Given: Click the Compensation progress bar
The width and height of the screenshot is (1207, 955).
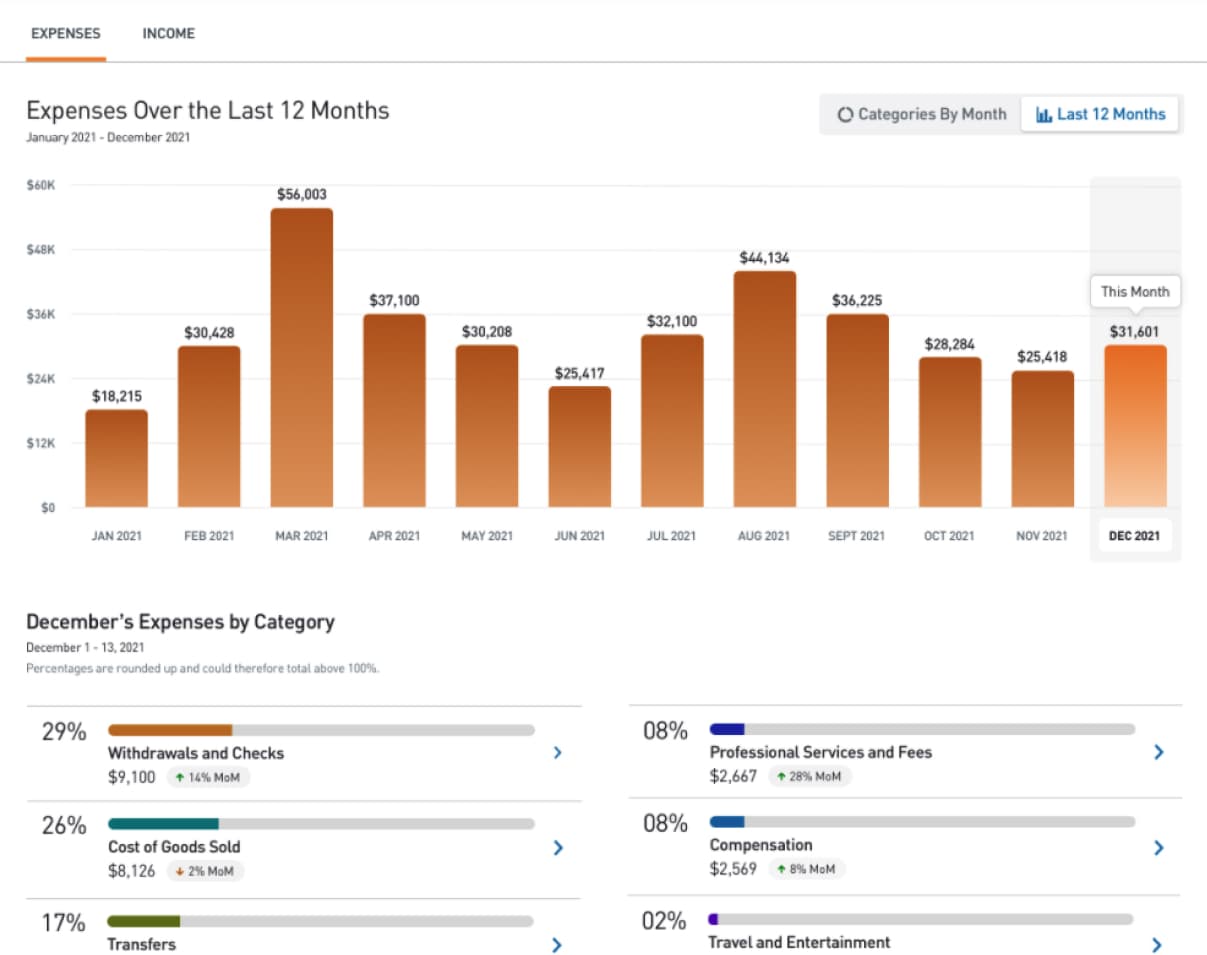Looking at the screenshot, I should pyautogui.click(x=922, y=822).
